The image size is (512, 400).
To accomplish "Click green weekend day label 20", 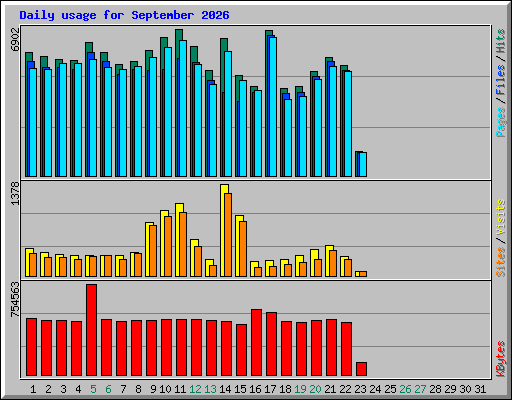I will 315,389.
